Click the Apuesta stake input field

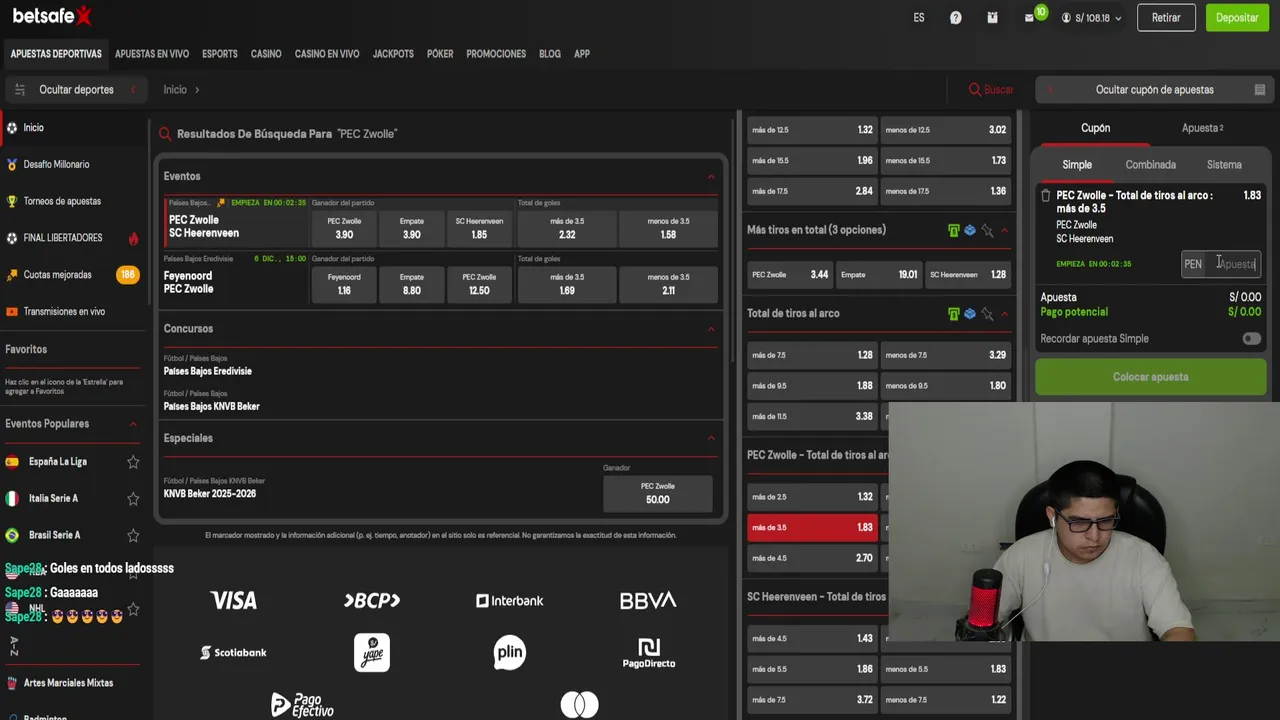[1220, 264]
